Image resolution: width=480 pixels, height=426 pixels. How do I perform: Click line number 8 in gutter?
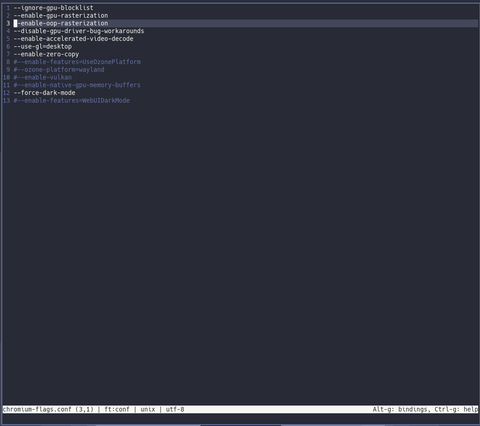tap(8, 62)
